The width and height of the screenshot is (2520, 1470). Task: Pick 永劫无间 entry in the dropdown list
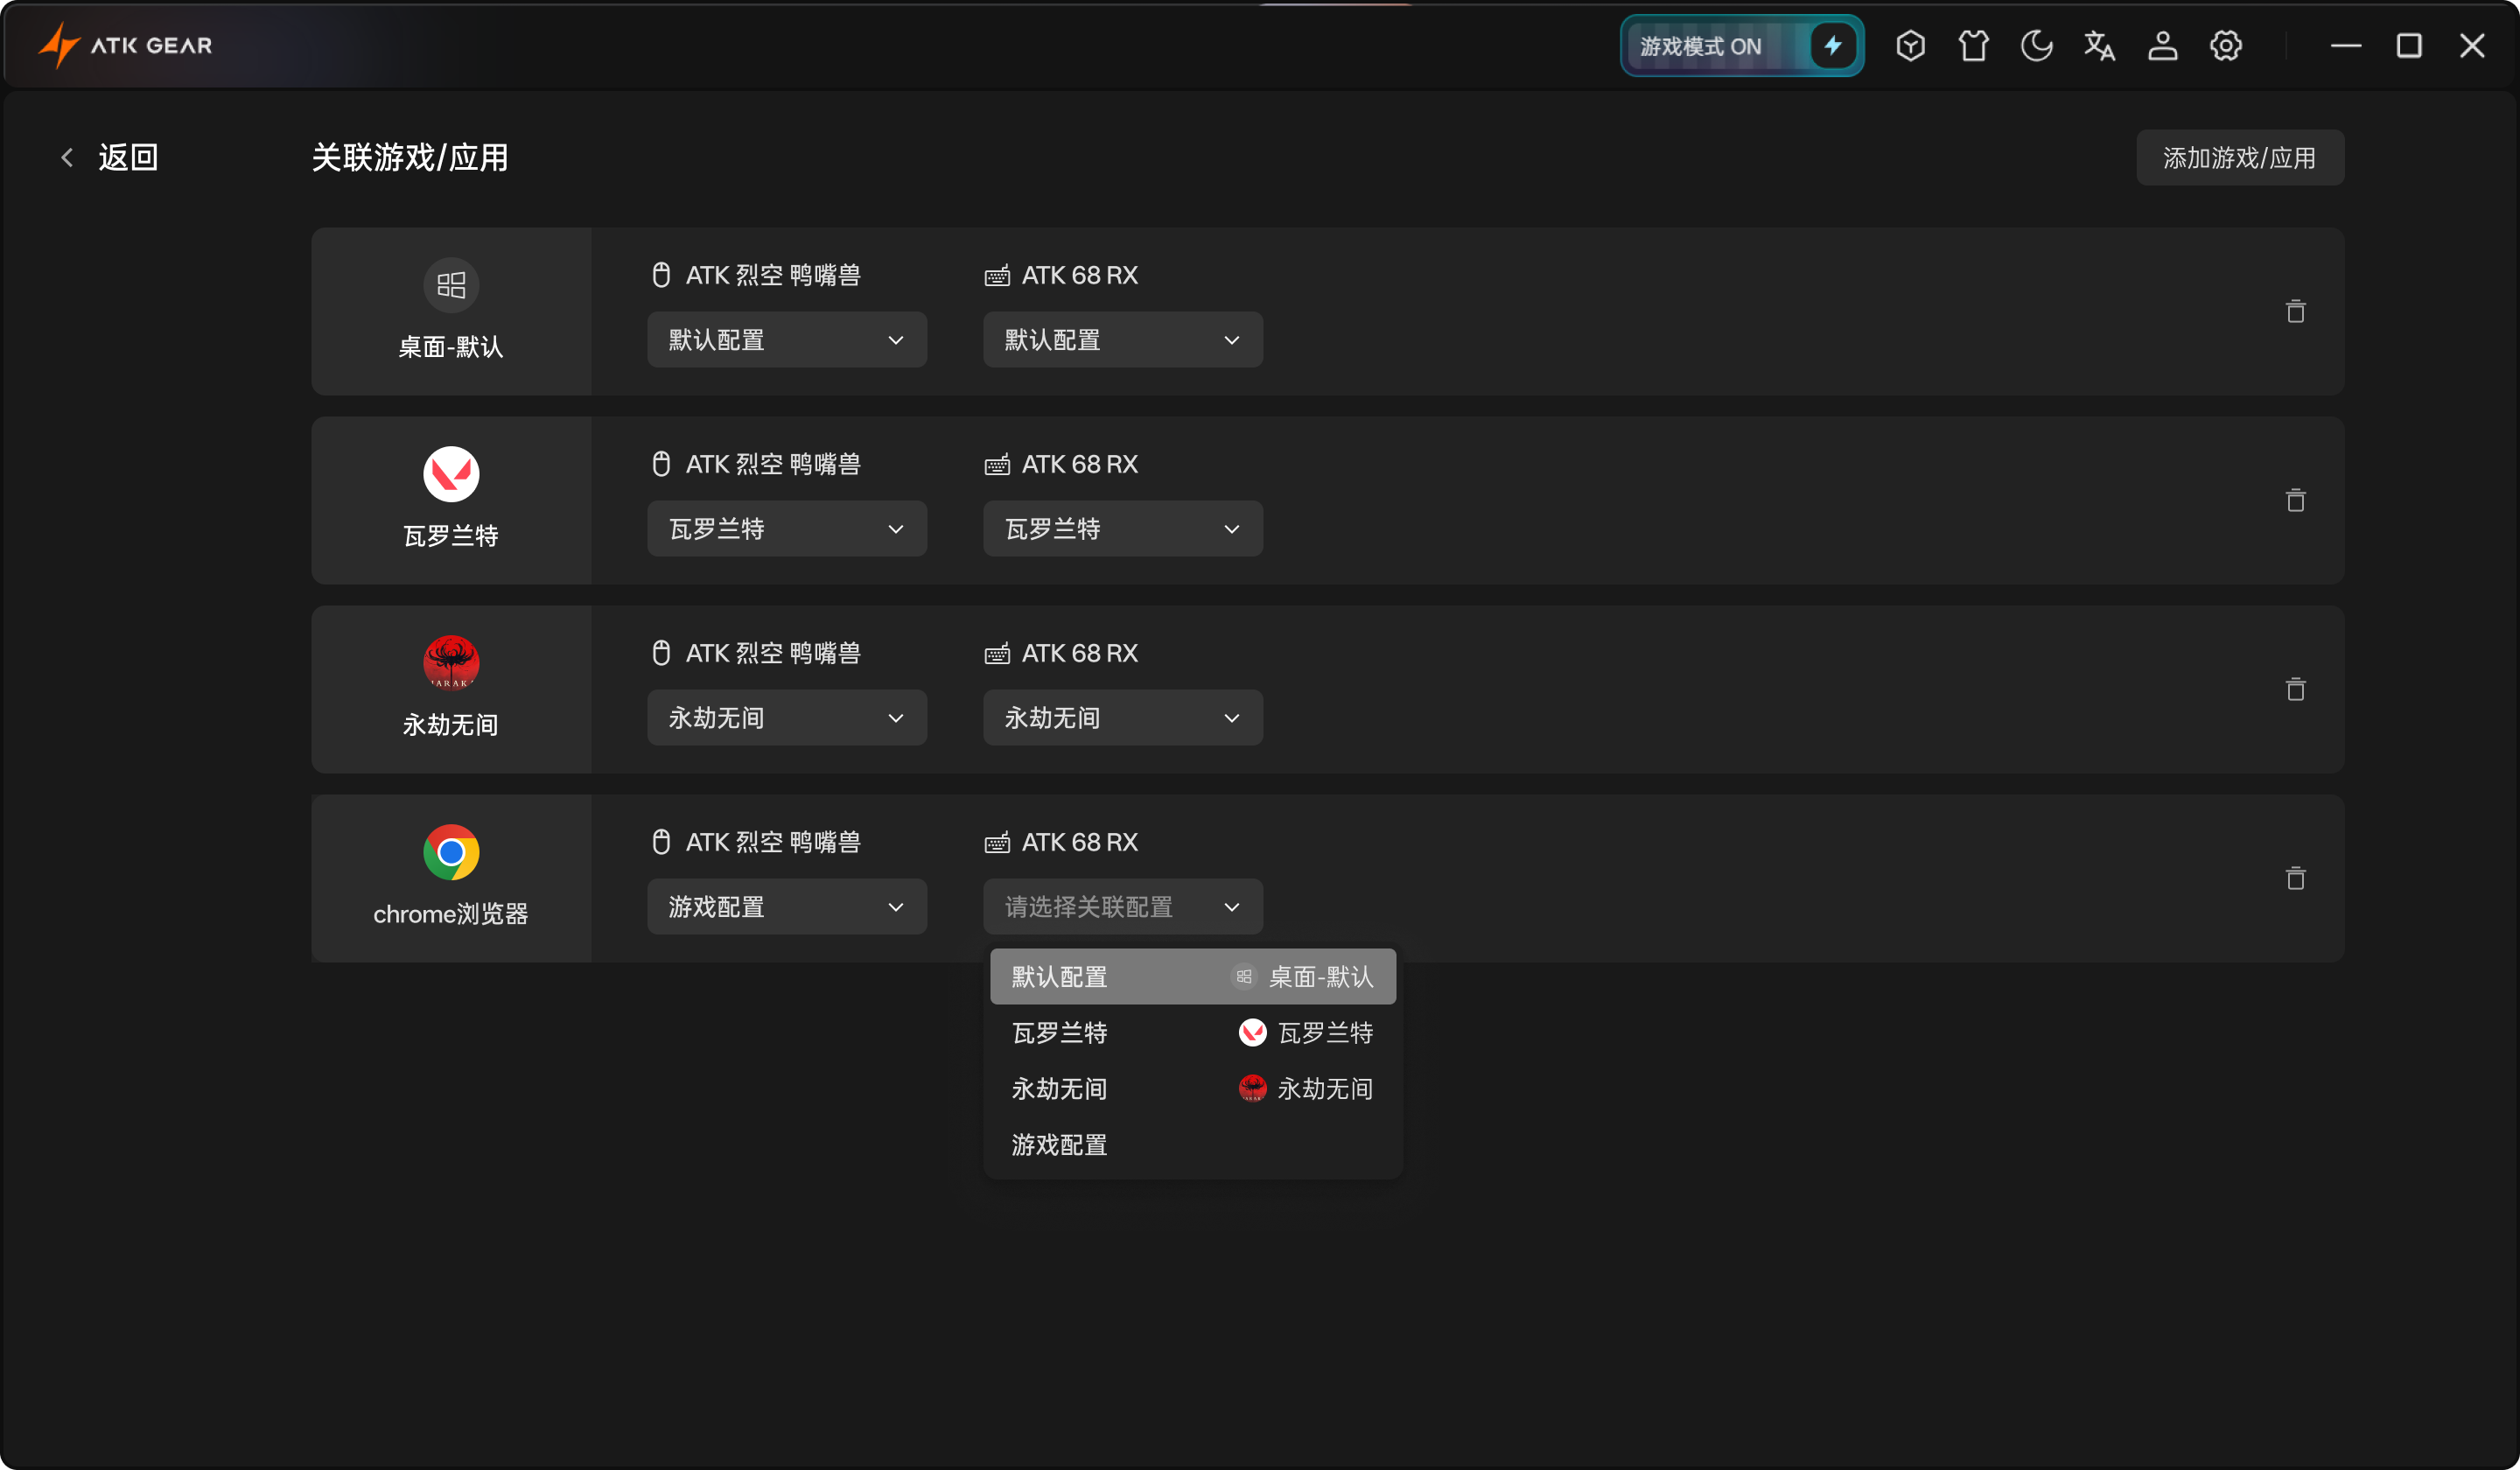[x=1193, y=1089]
